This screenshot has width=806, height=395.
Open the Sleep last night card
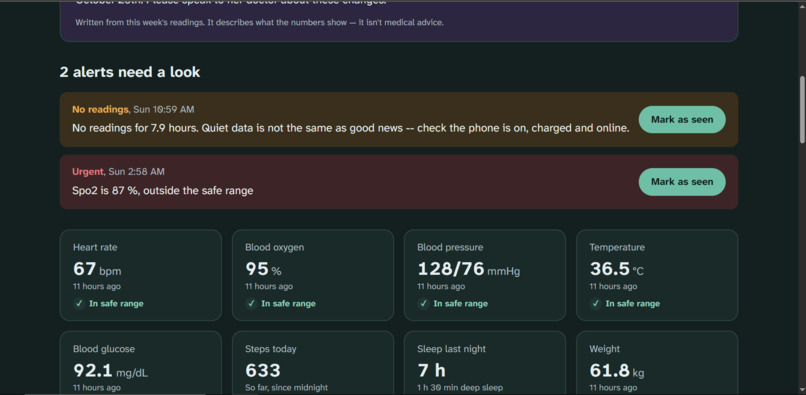[x=485, y=363]
